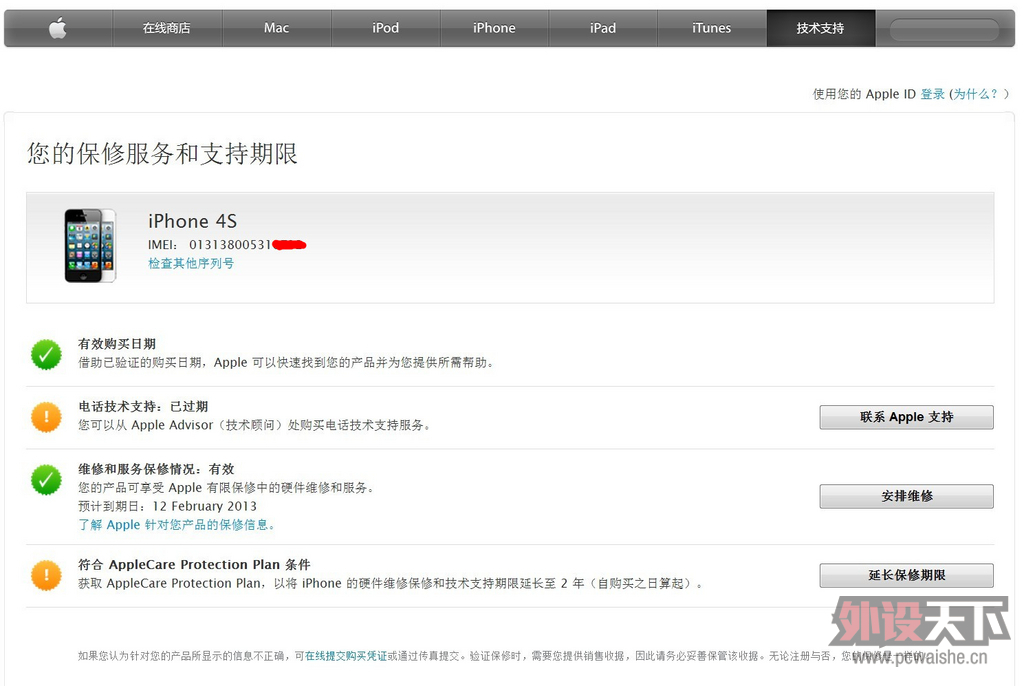Viewport: 1024px width, 686px height.
Task: Click the 预计到期日：12 February 2013 text
Action: (x=167, y=506)
